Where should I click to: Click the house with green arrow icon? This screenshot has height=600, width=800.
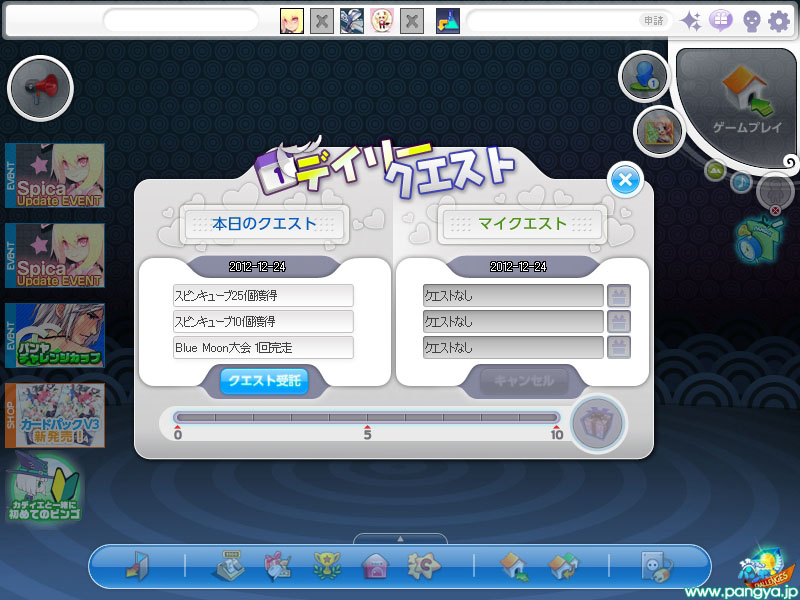514,567
